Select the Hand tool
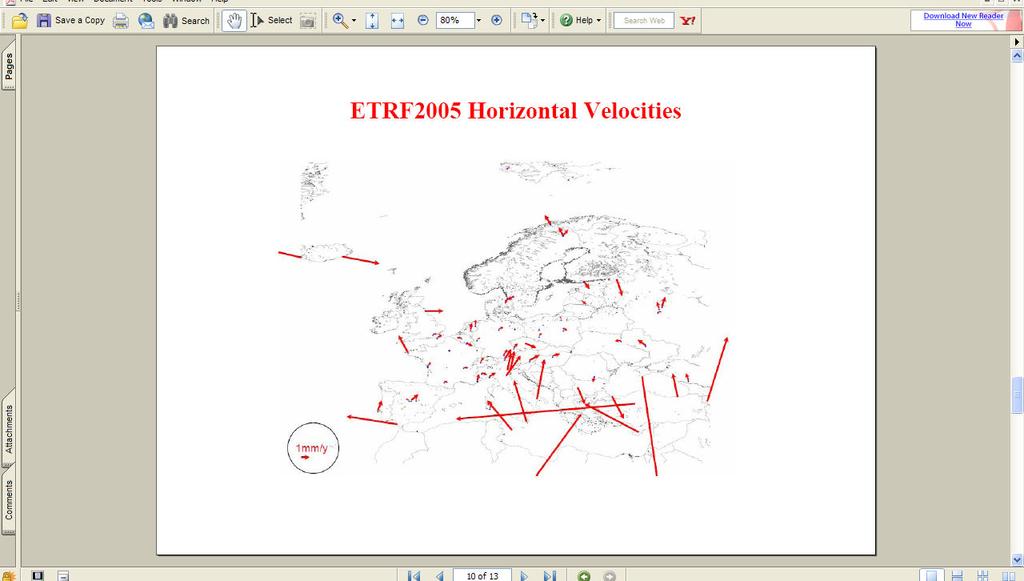 [x=234, y=21]
